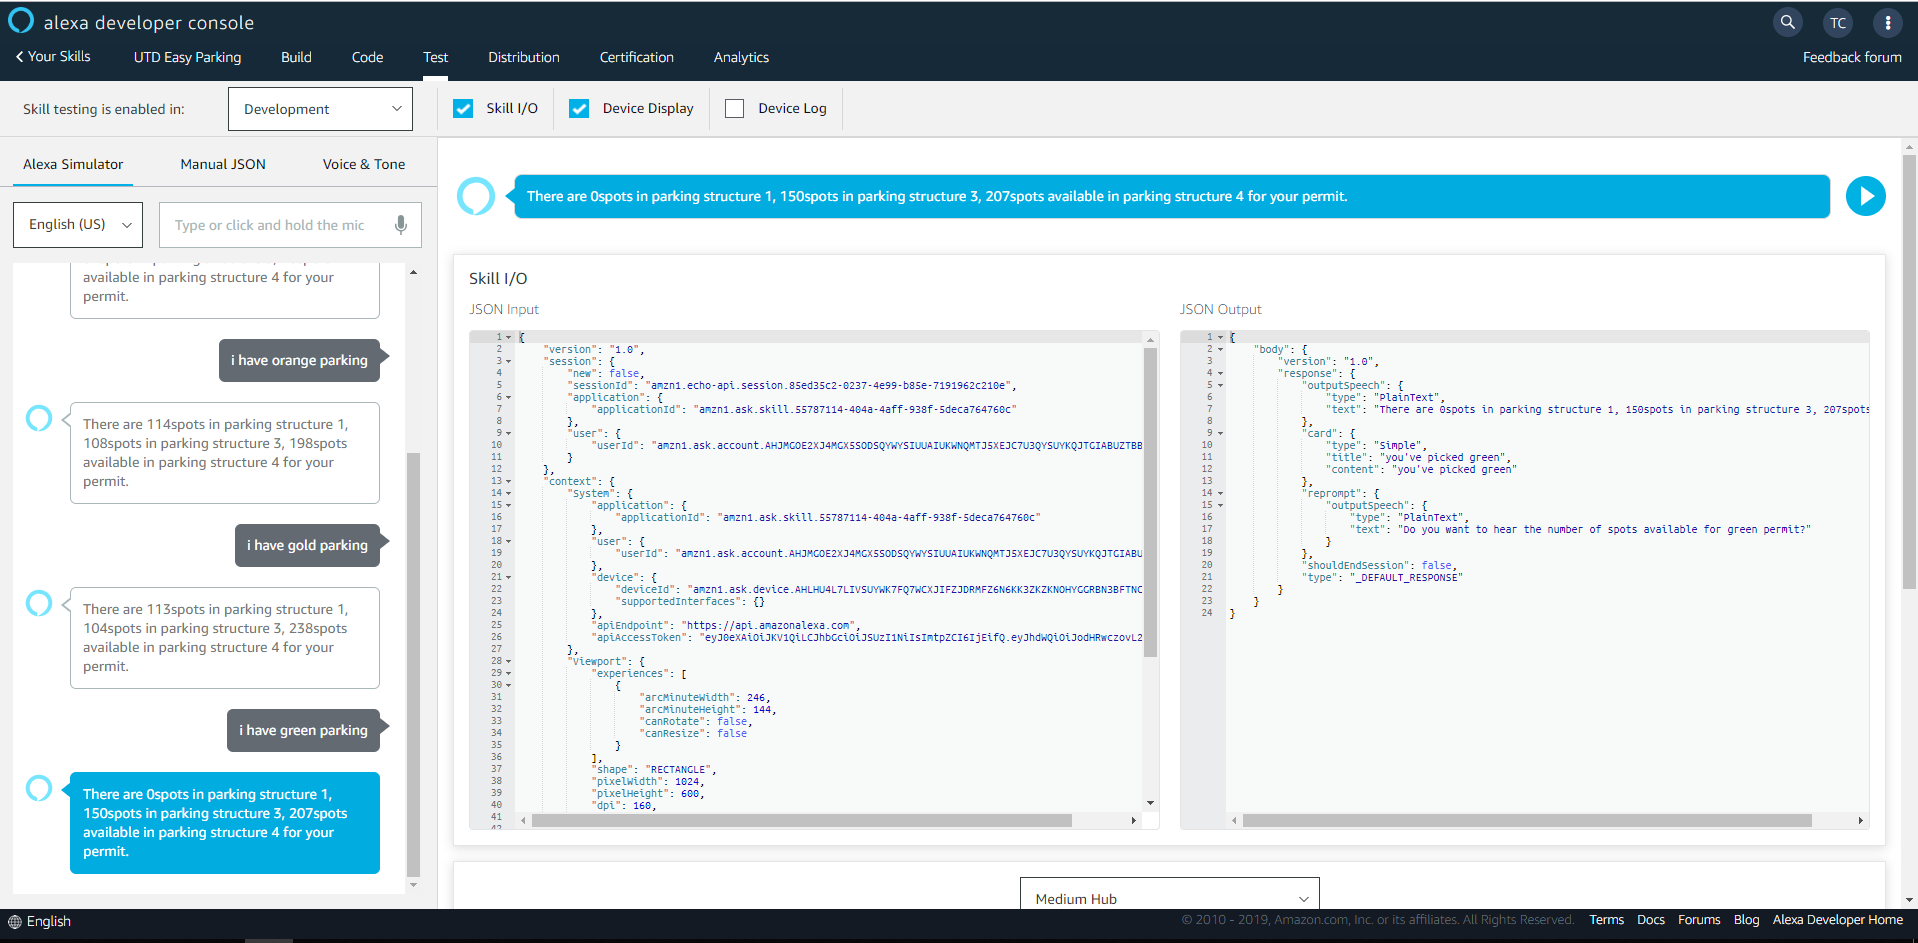Open the Blog footer link
The image size is (1918, 943).
1747,920
